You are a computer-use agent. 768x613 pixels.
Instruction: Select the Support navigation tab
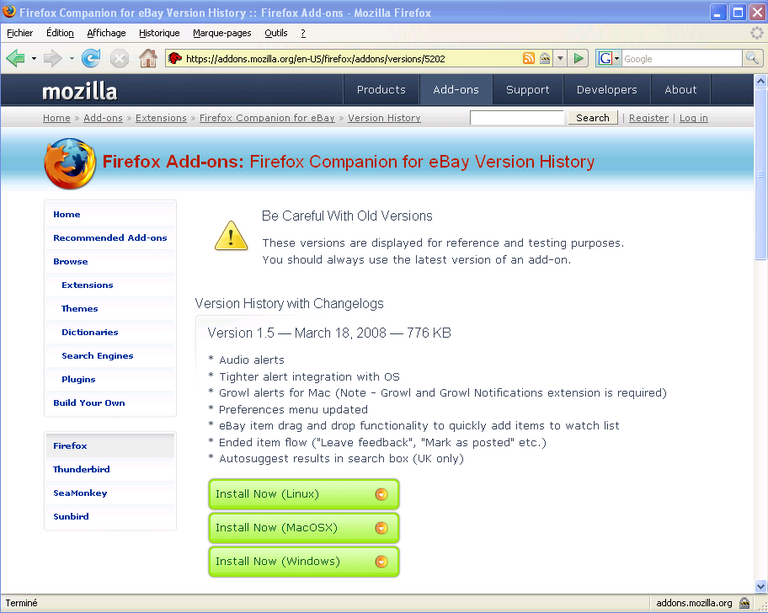pyautogui.click(x=528, y=90)
